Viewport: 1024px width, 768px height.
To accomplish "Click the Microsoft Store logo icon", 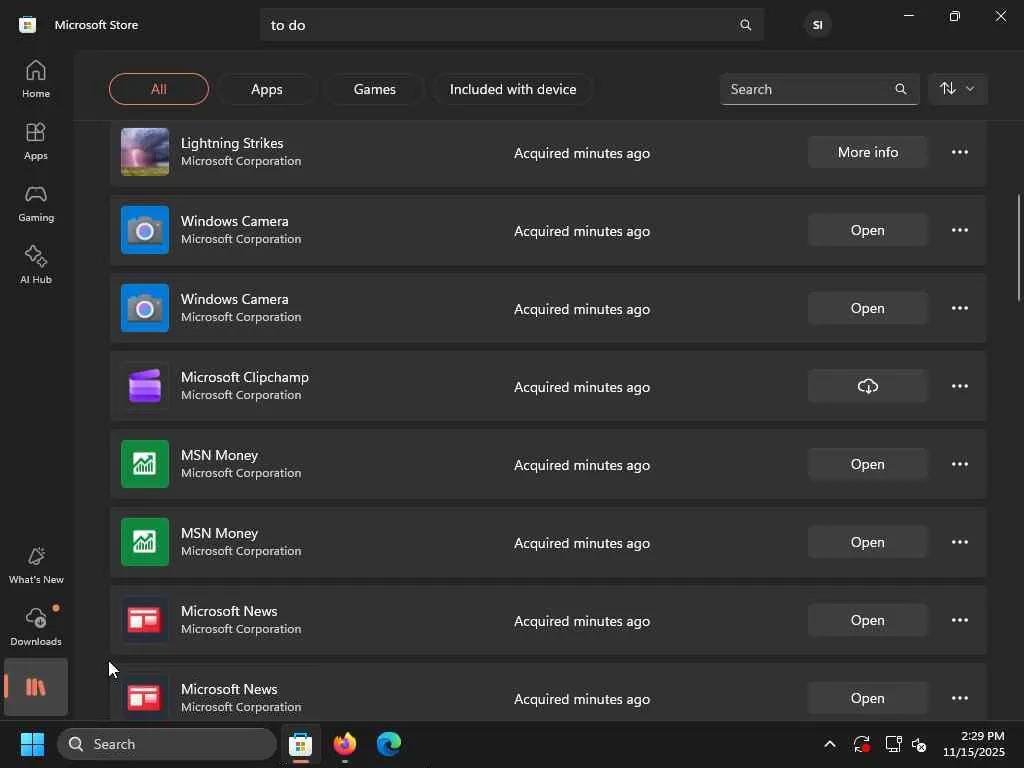I will (x=27, y=25).
